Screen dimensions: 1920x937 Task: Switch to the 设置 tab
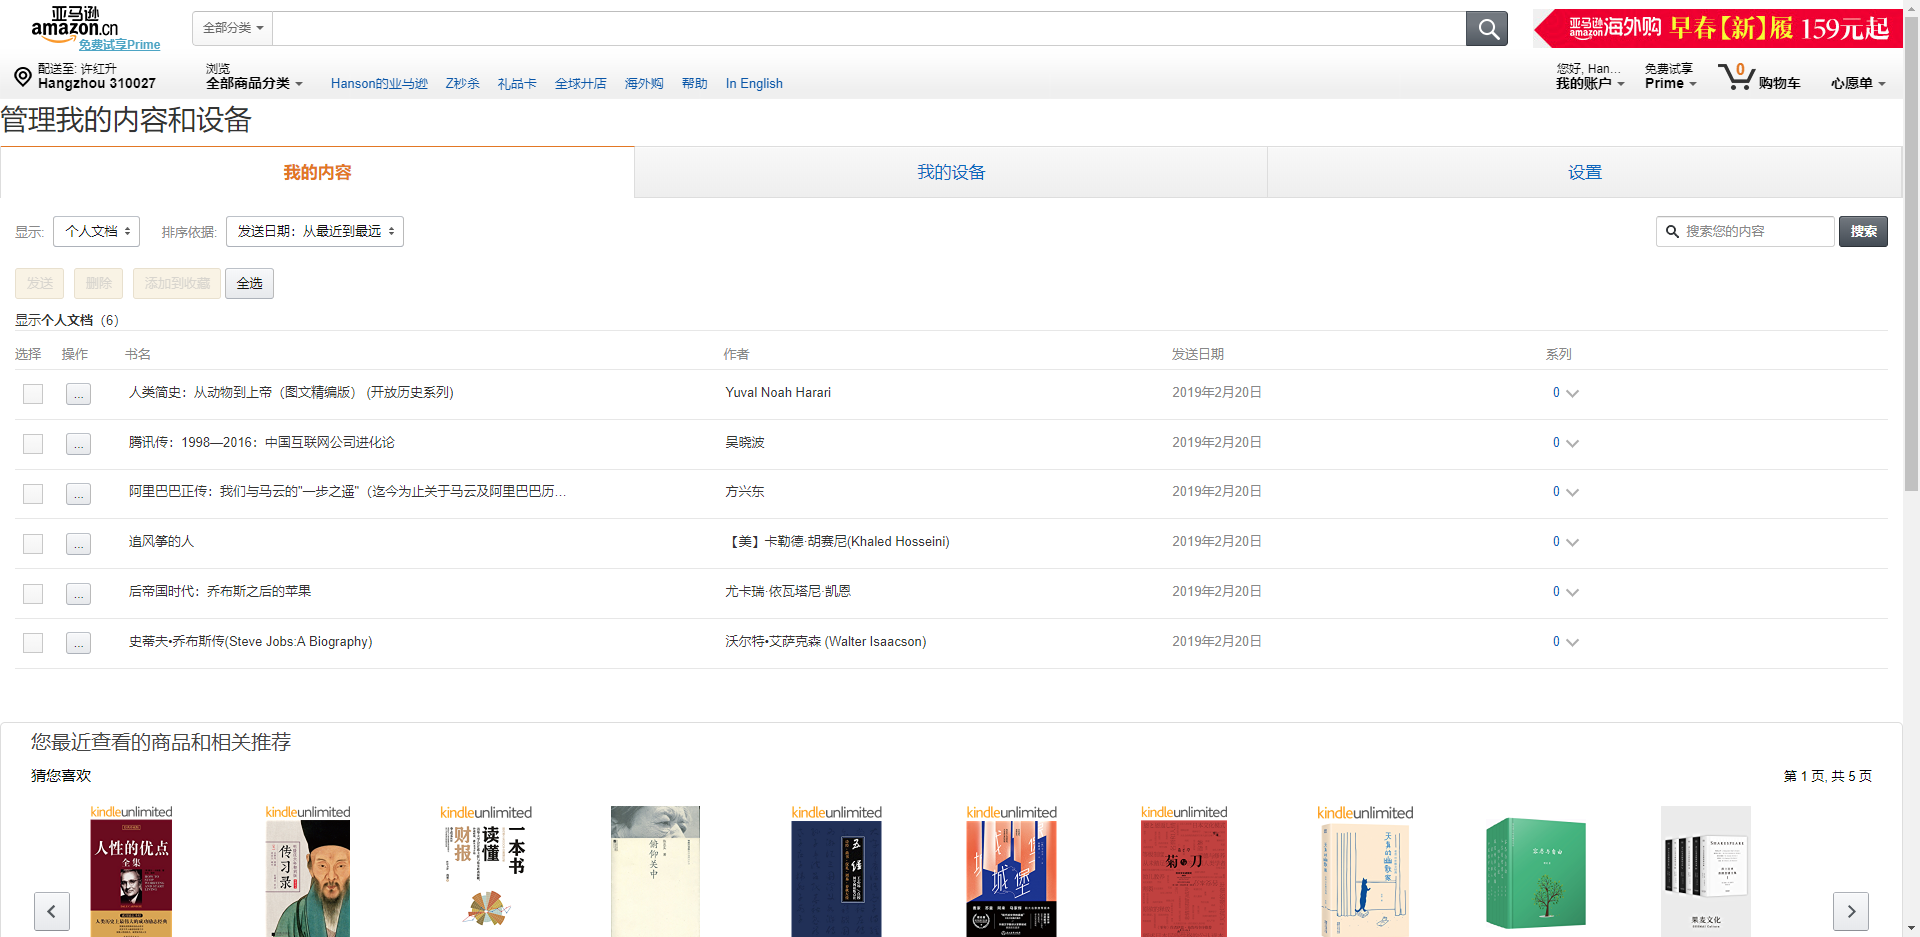(x=1585, y=172)
